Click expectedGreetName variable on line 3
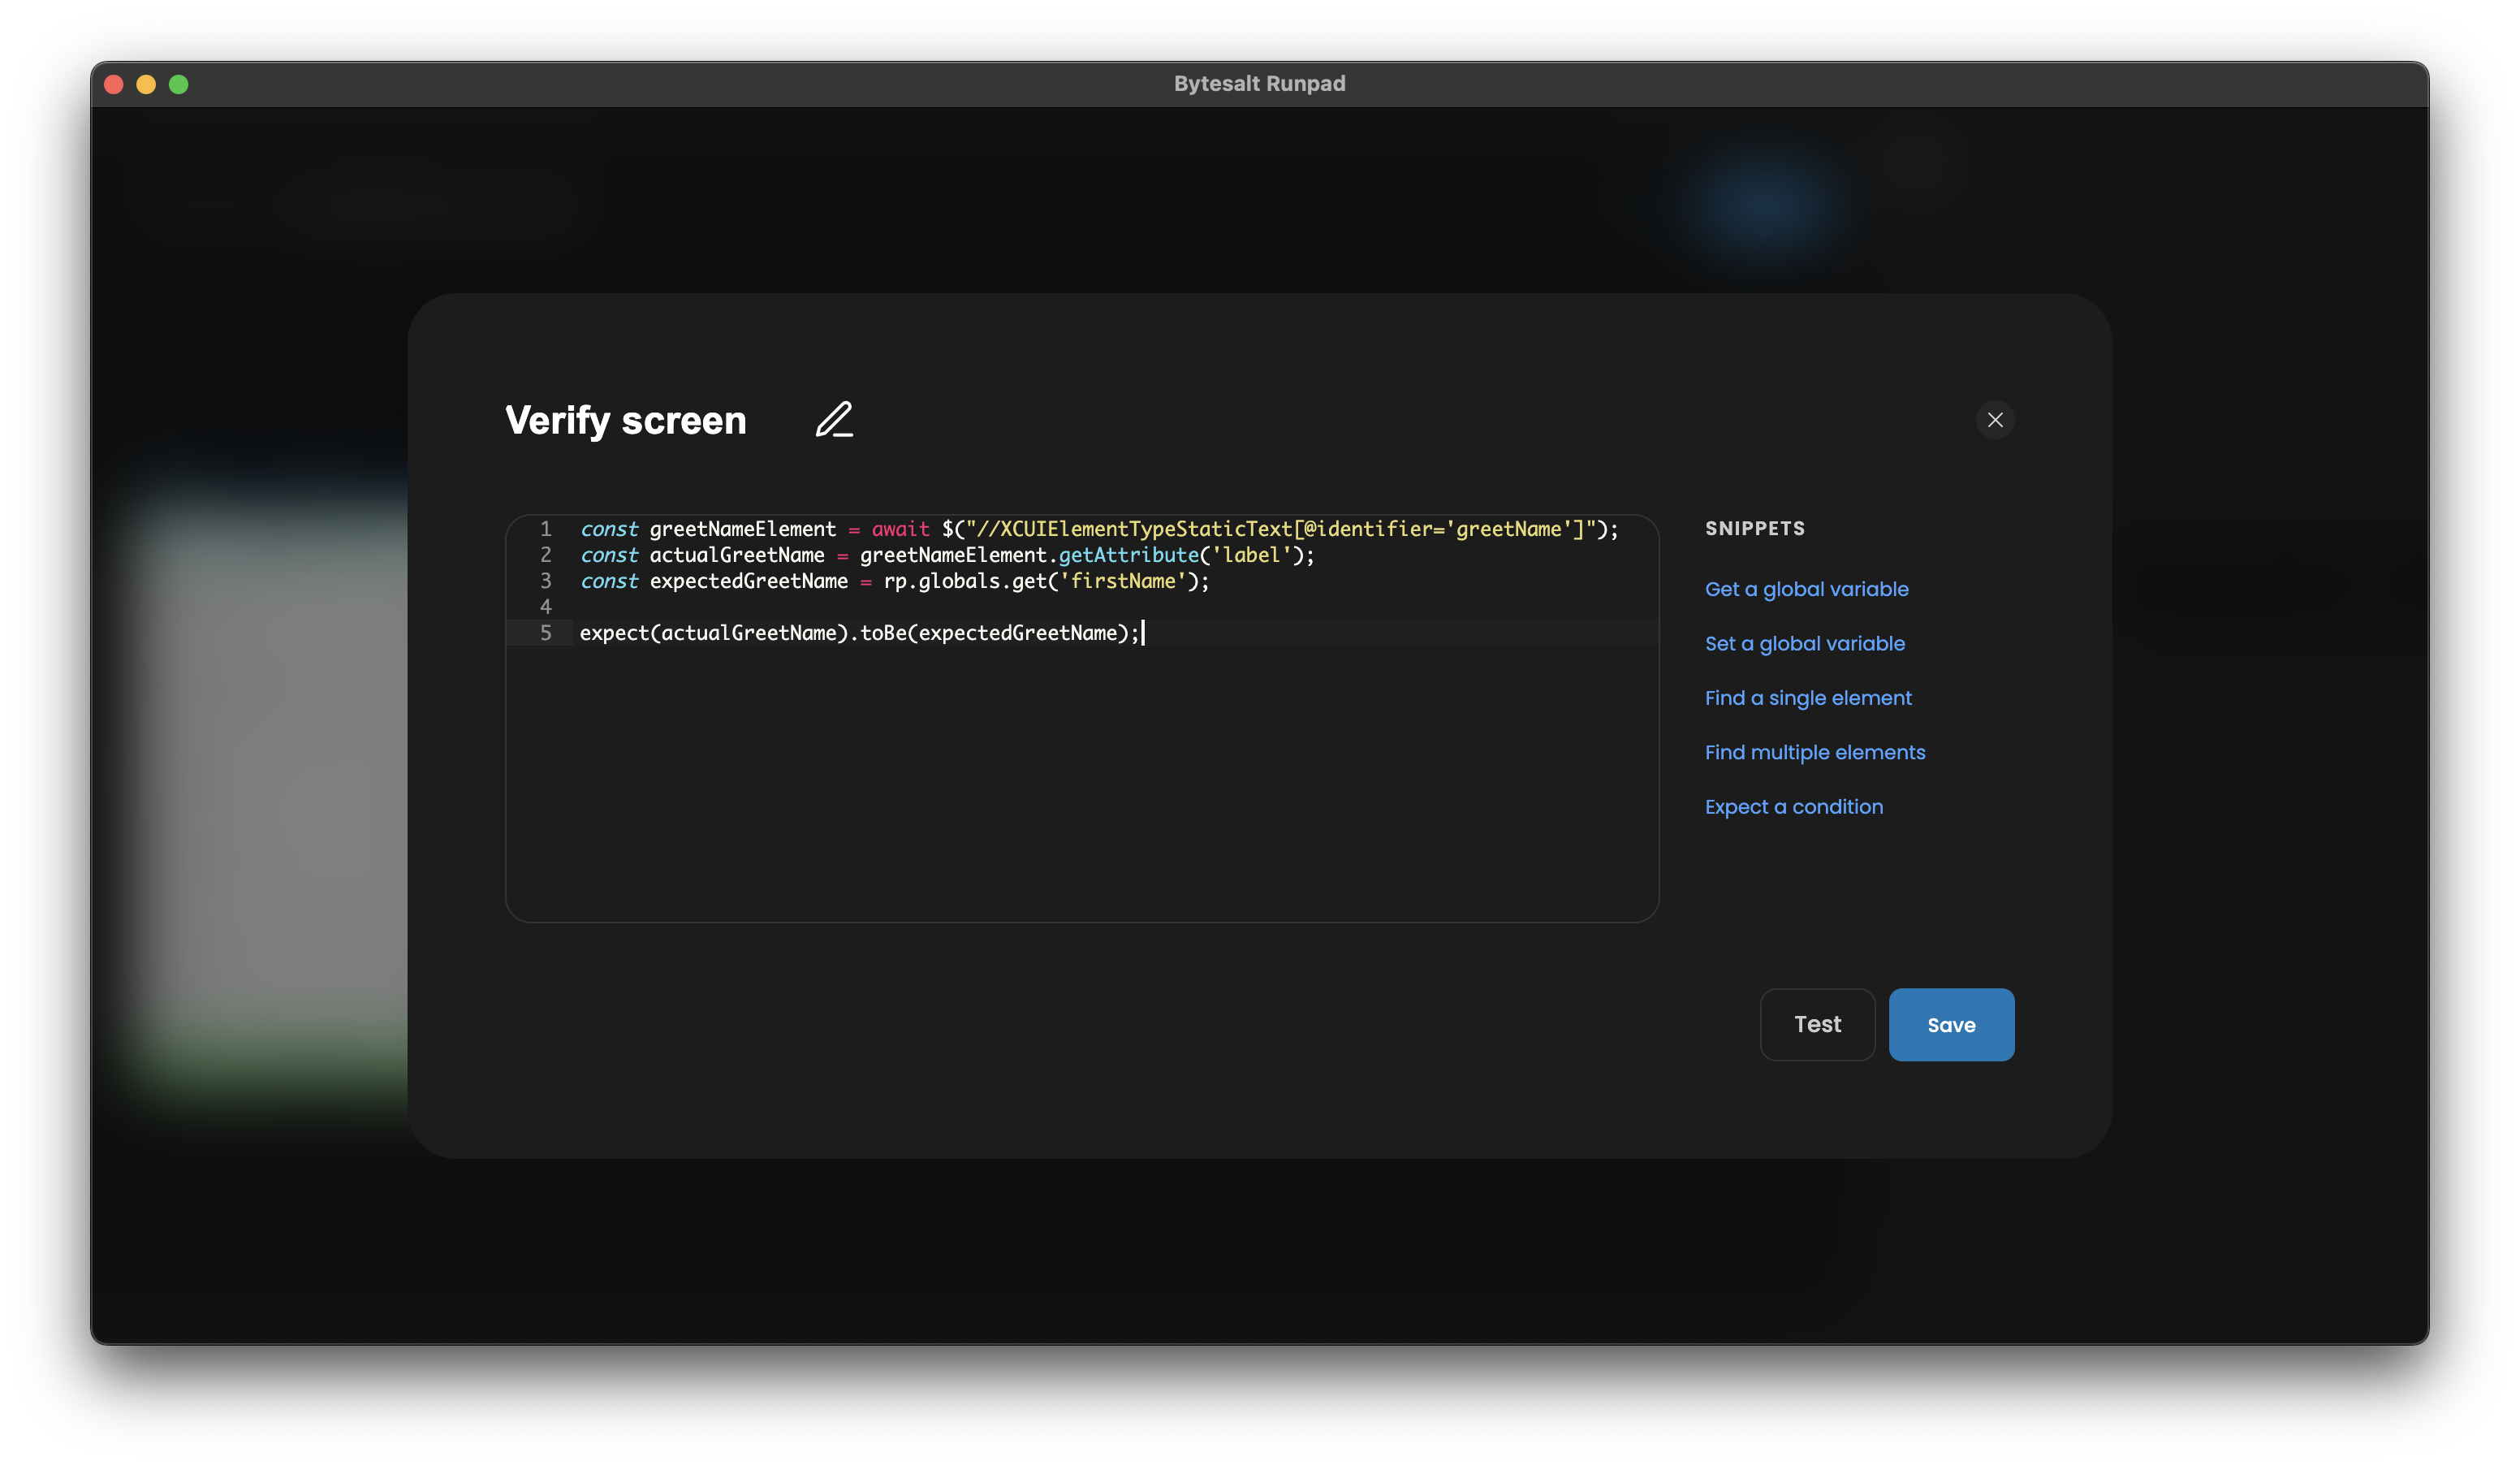Screen dimensions: 2520x1465 [748, 581]
